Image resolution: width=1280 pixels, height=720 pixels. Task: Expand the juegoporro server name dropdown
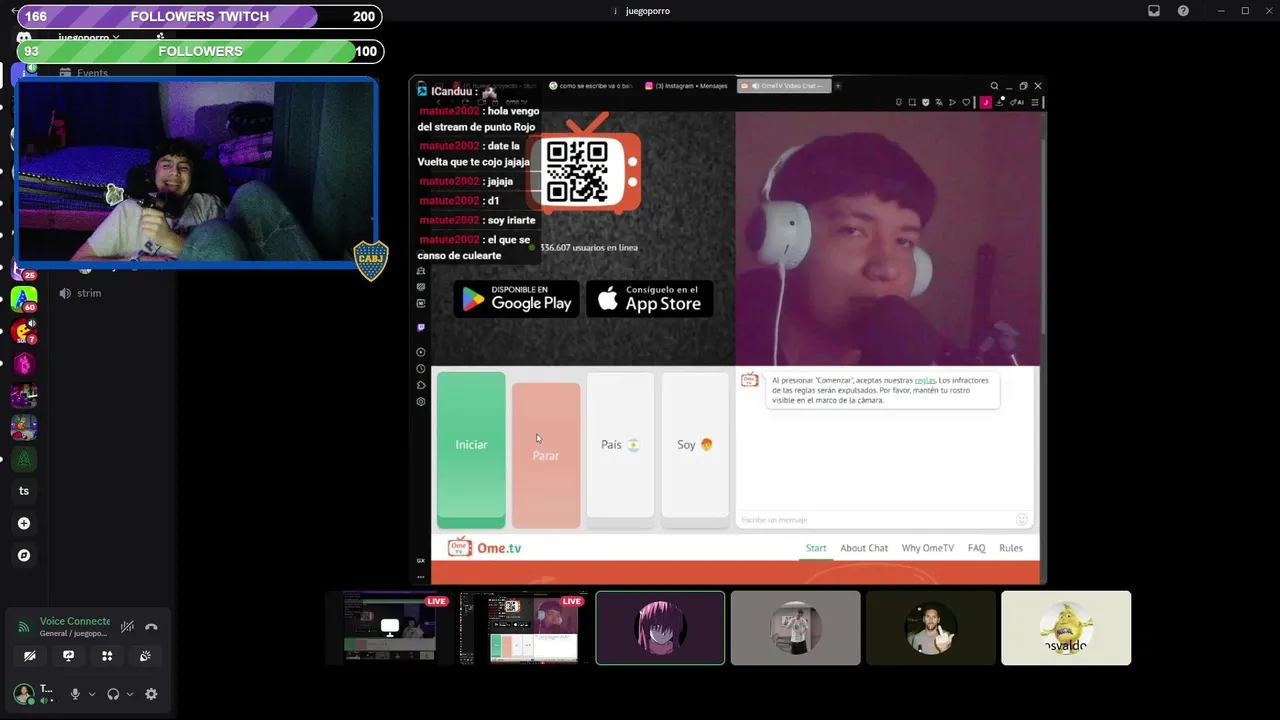[89, 37]
